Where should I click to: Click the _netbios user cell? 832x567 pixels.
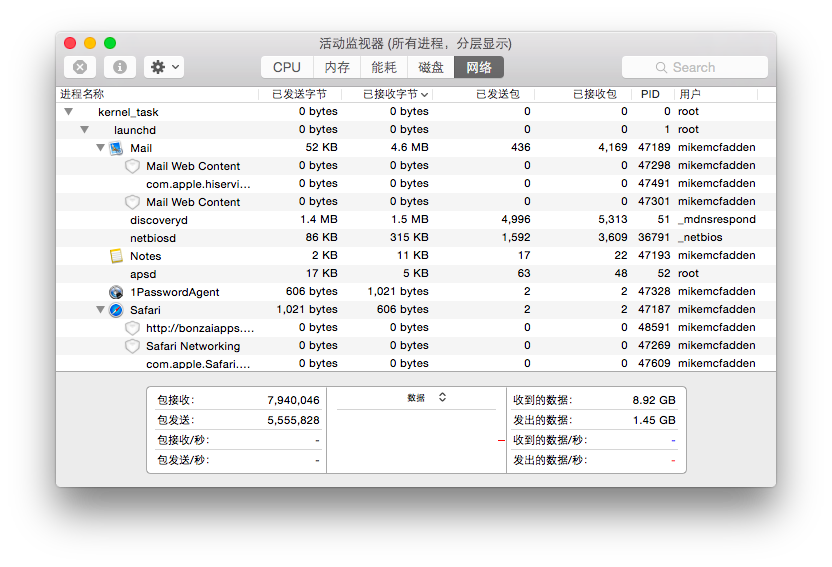click(700, 238)
